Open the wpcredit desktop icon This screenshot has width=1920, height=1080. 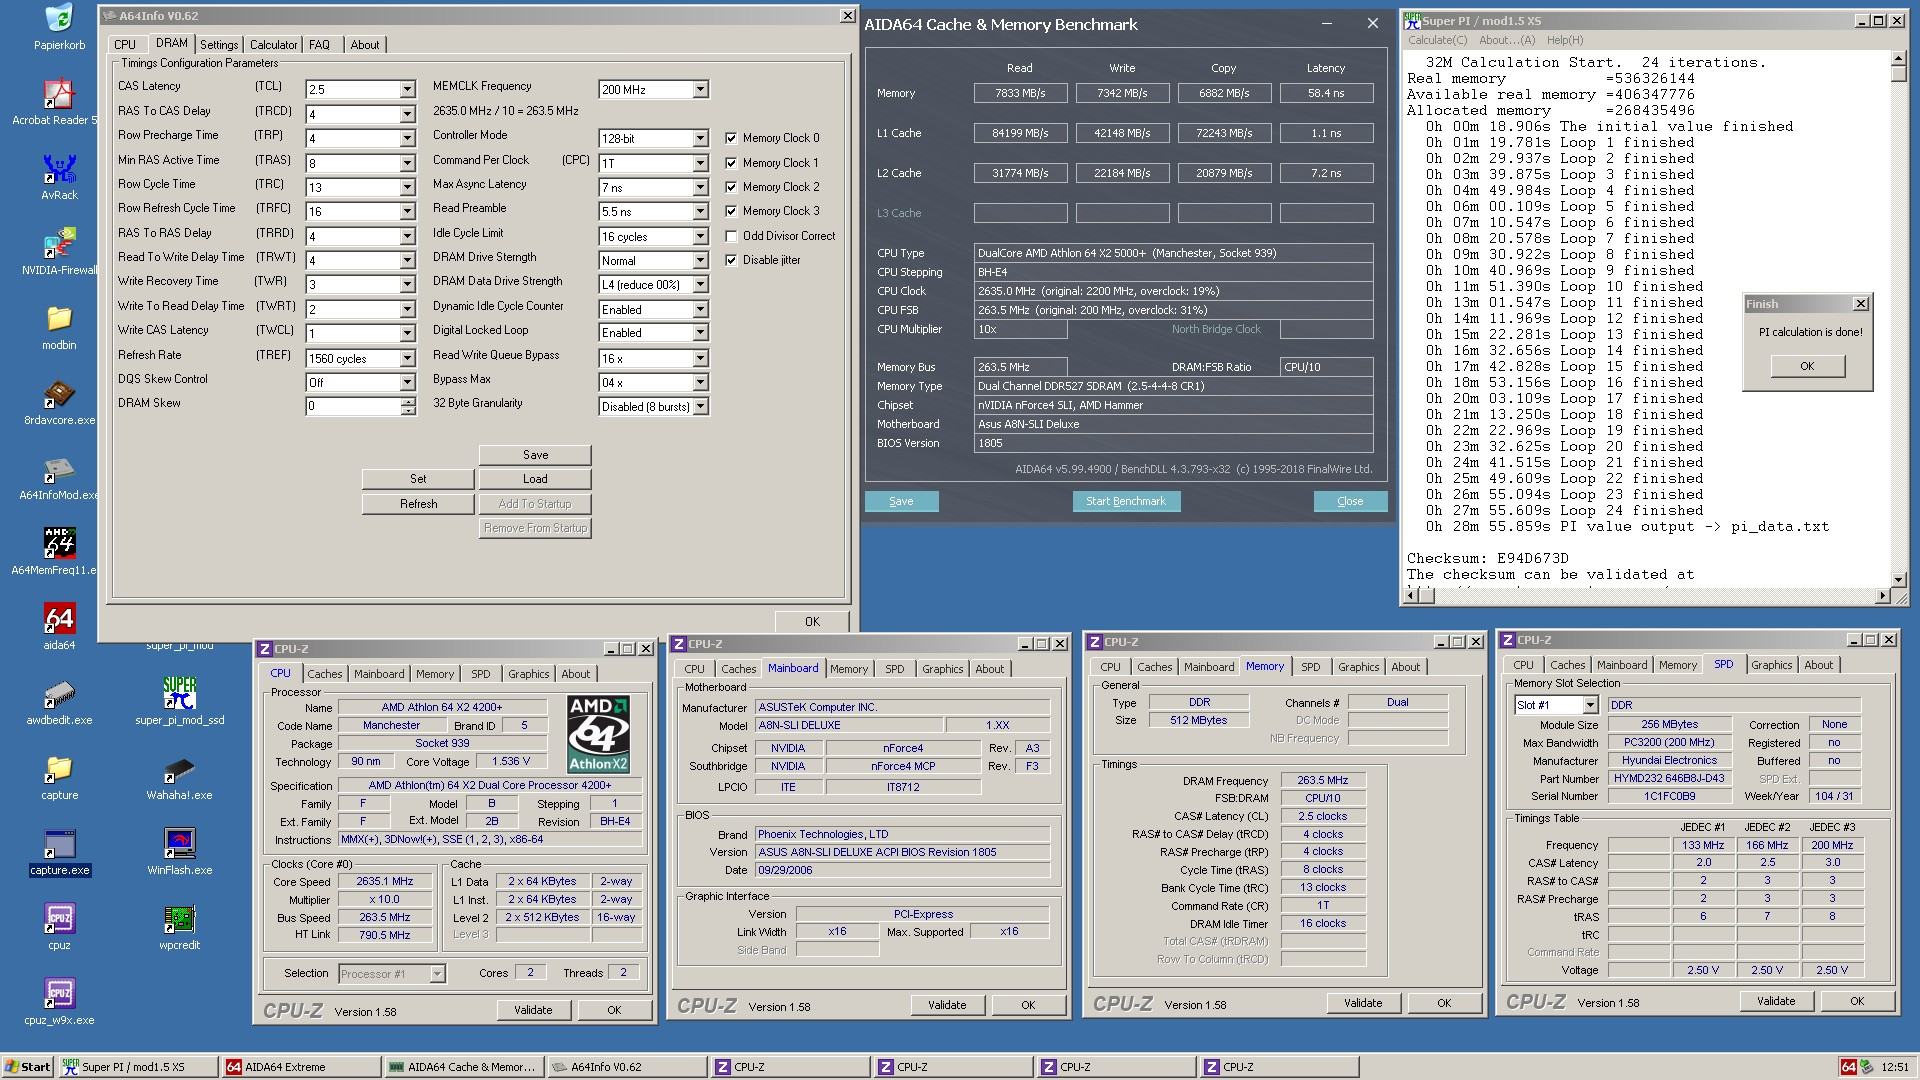click(x=179, y=920)
